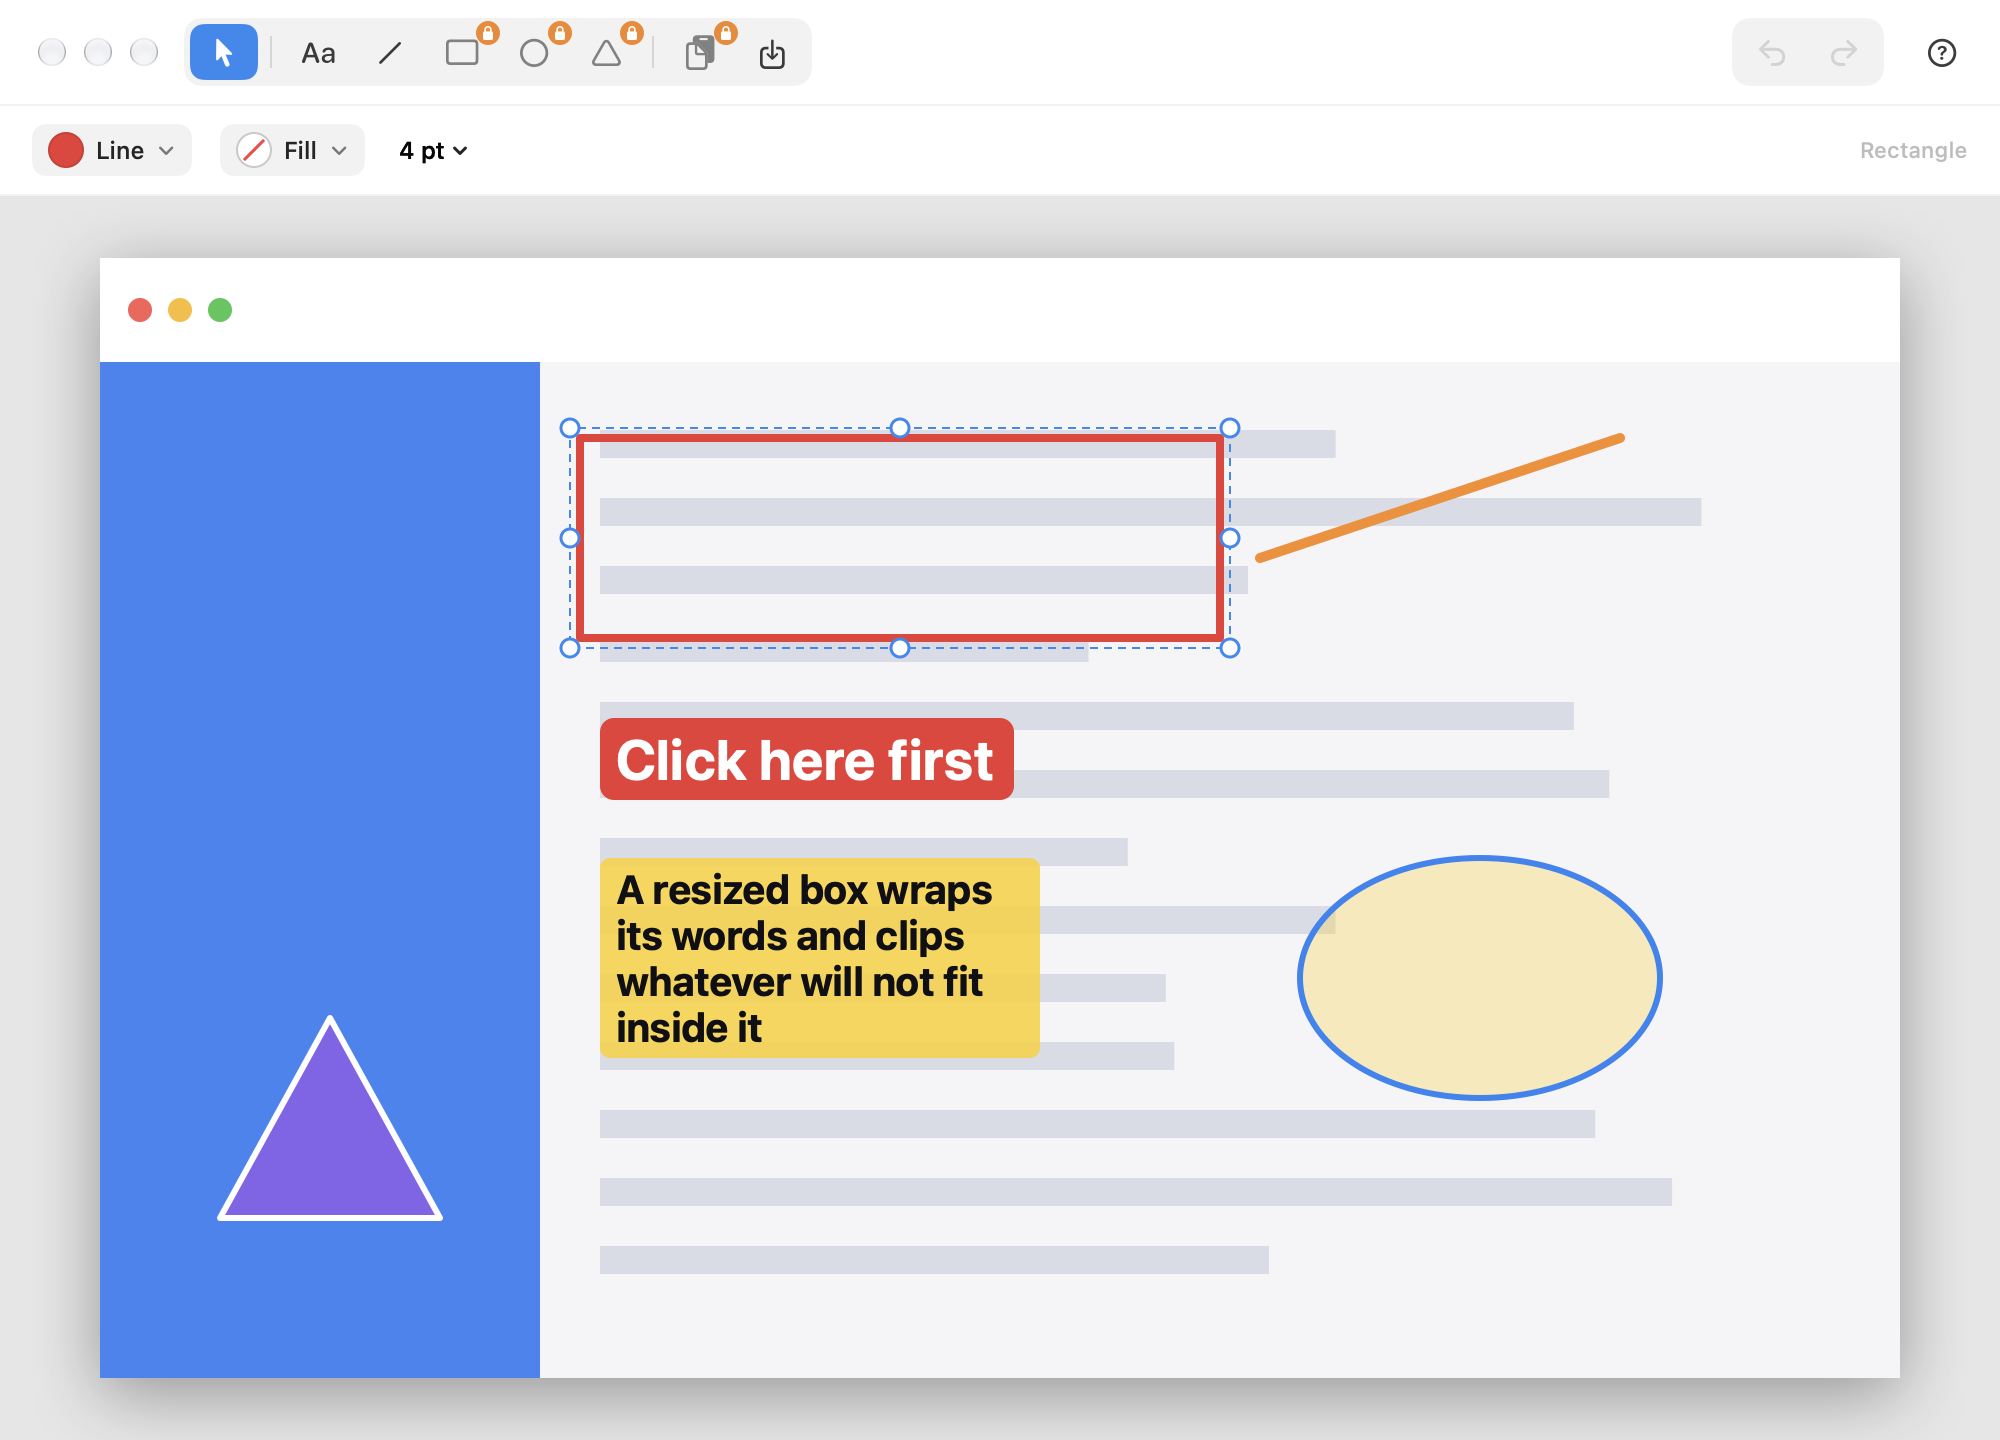
Task: Open the help question mark
Action: coord(1942,52)
